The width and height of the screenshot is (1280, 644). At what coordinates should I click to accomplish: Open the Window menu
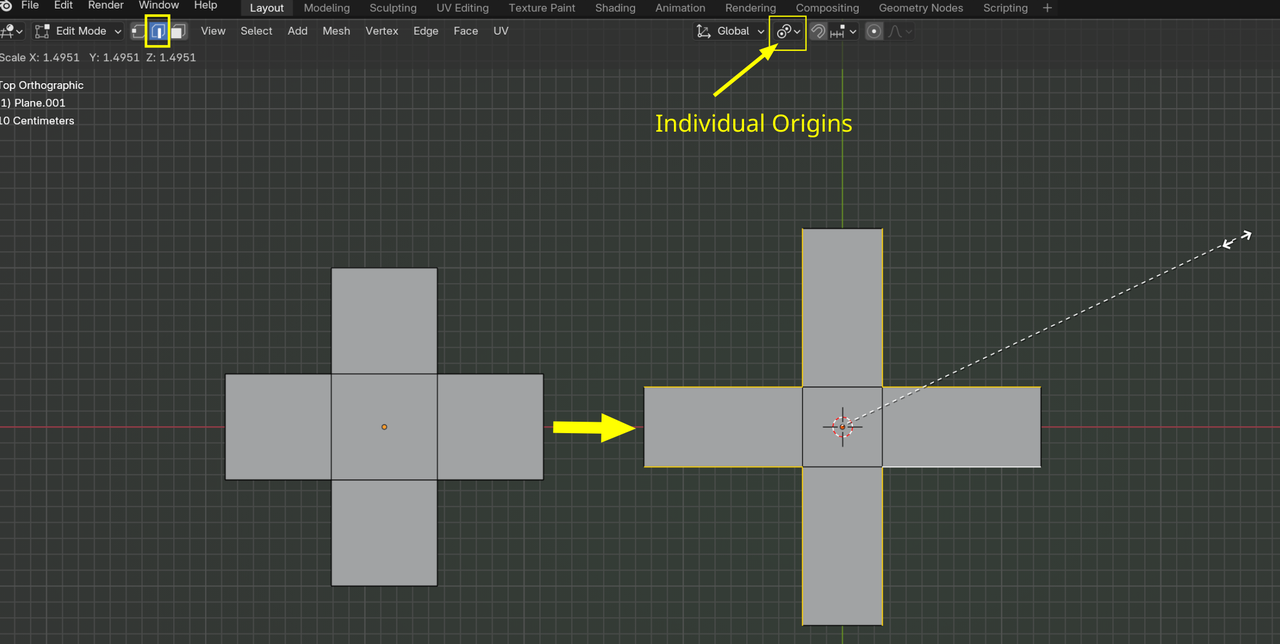159,6
